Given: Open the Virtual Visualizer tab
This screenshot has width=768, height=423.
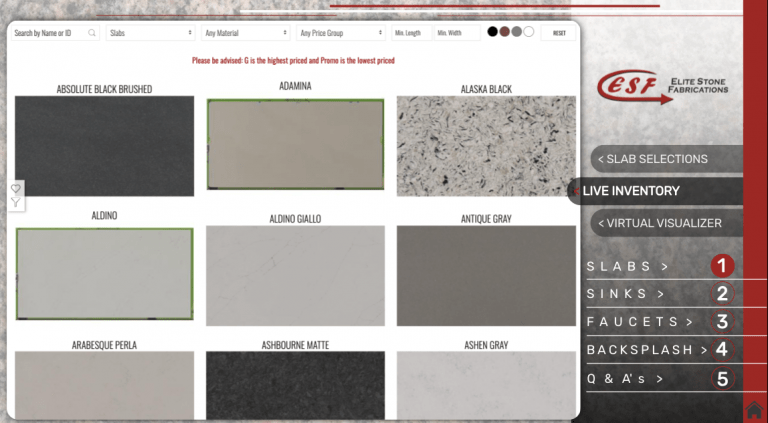Looking at the screenshot, I should (x=667, y=223).
